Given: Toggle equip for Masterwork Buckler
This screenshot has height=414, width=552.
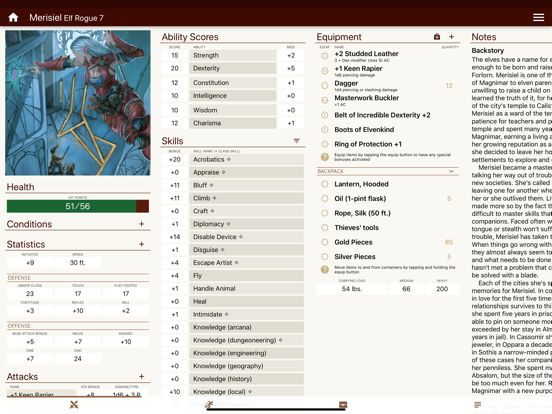Looking at the screenshot, I should click(x=325, y=100).
